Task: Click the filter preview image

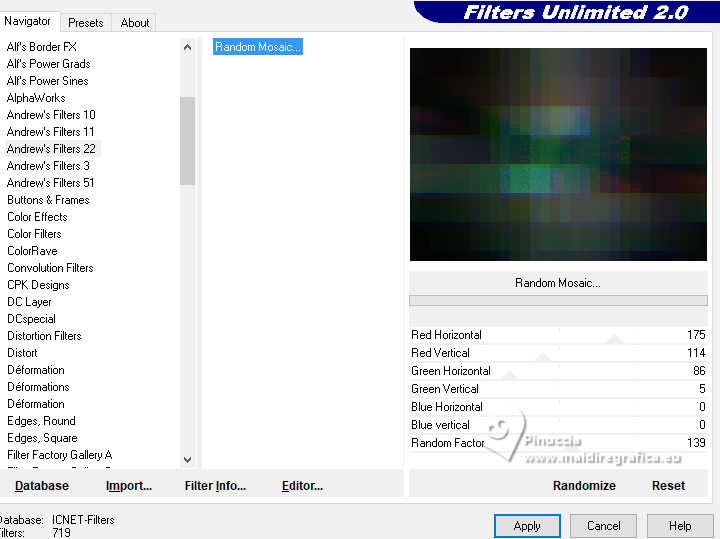Action: click(x=558, y=154)
